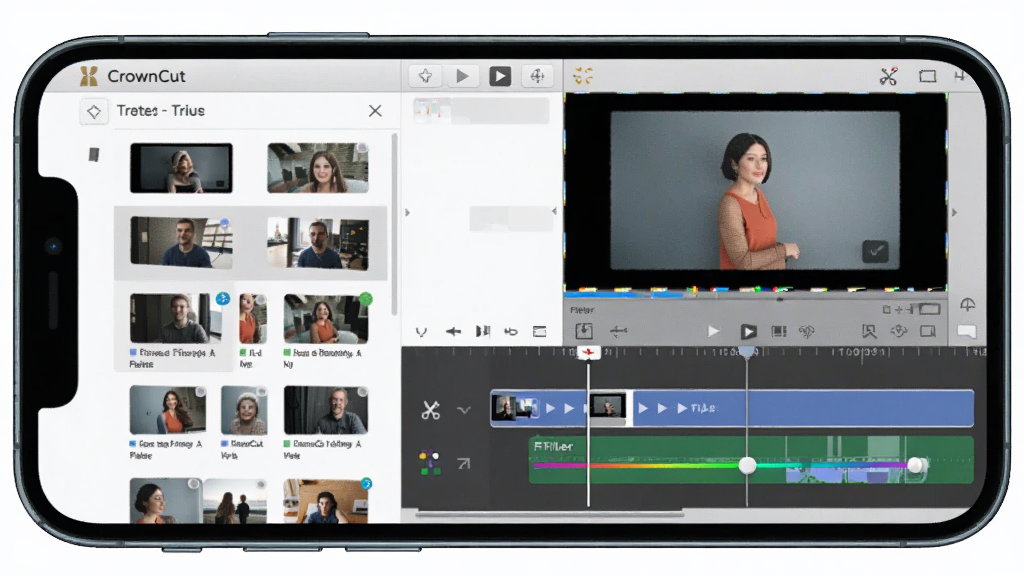Select the thumbnail of two people by water
The image size is (1024, 576).
click(235, 501)
